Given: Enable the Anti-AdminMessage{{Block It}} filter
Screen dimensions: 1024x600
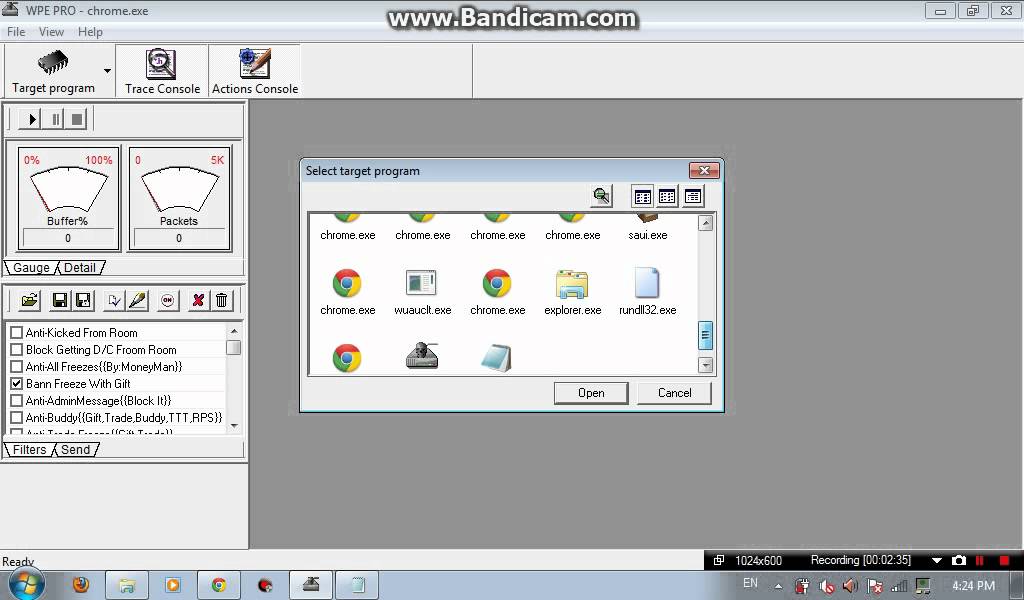Looking at the screenshot, I should click(17, 400).
